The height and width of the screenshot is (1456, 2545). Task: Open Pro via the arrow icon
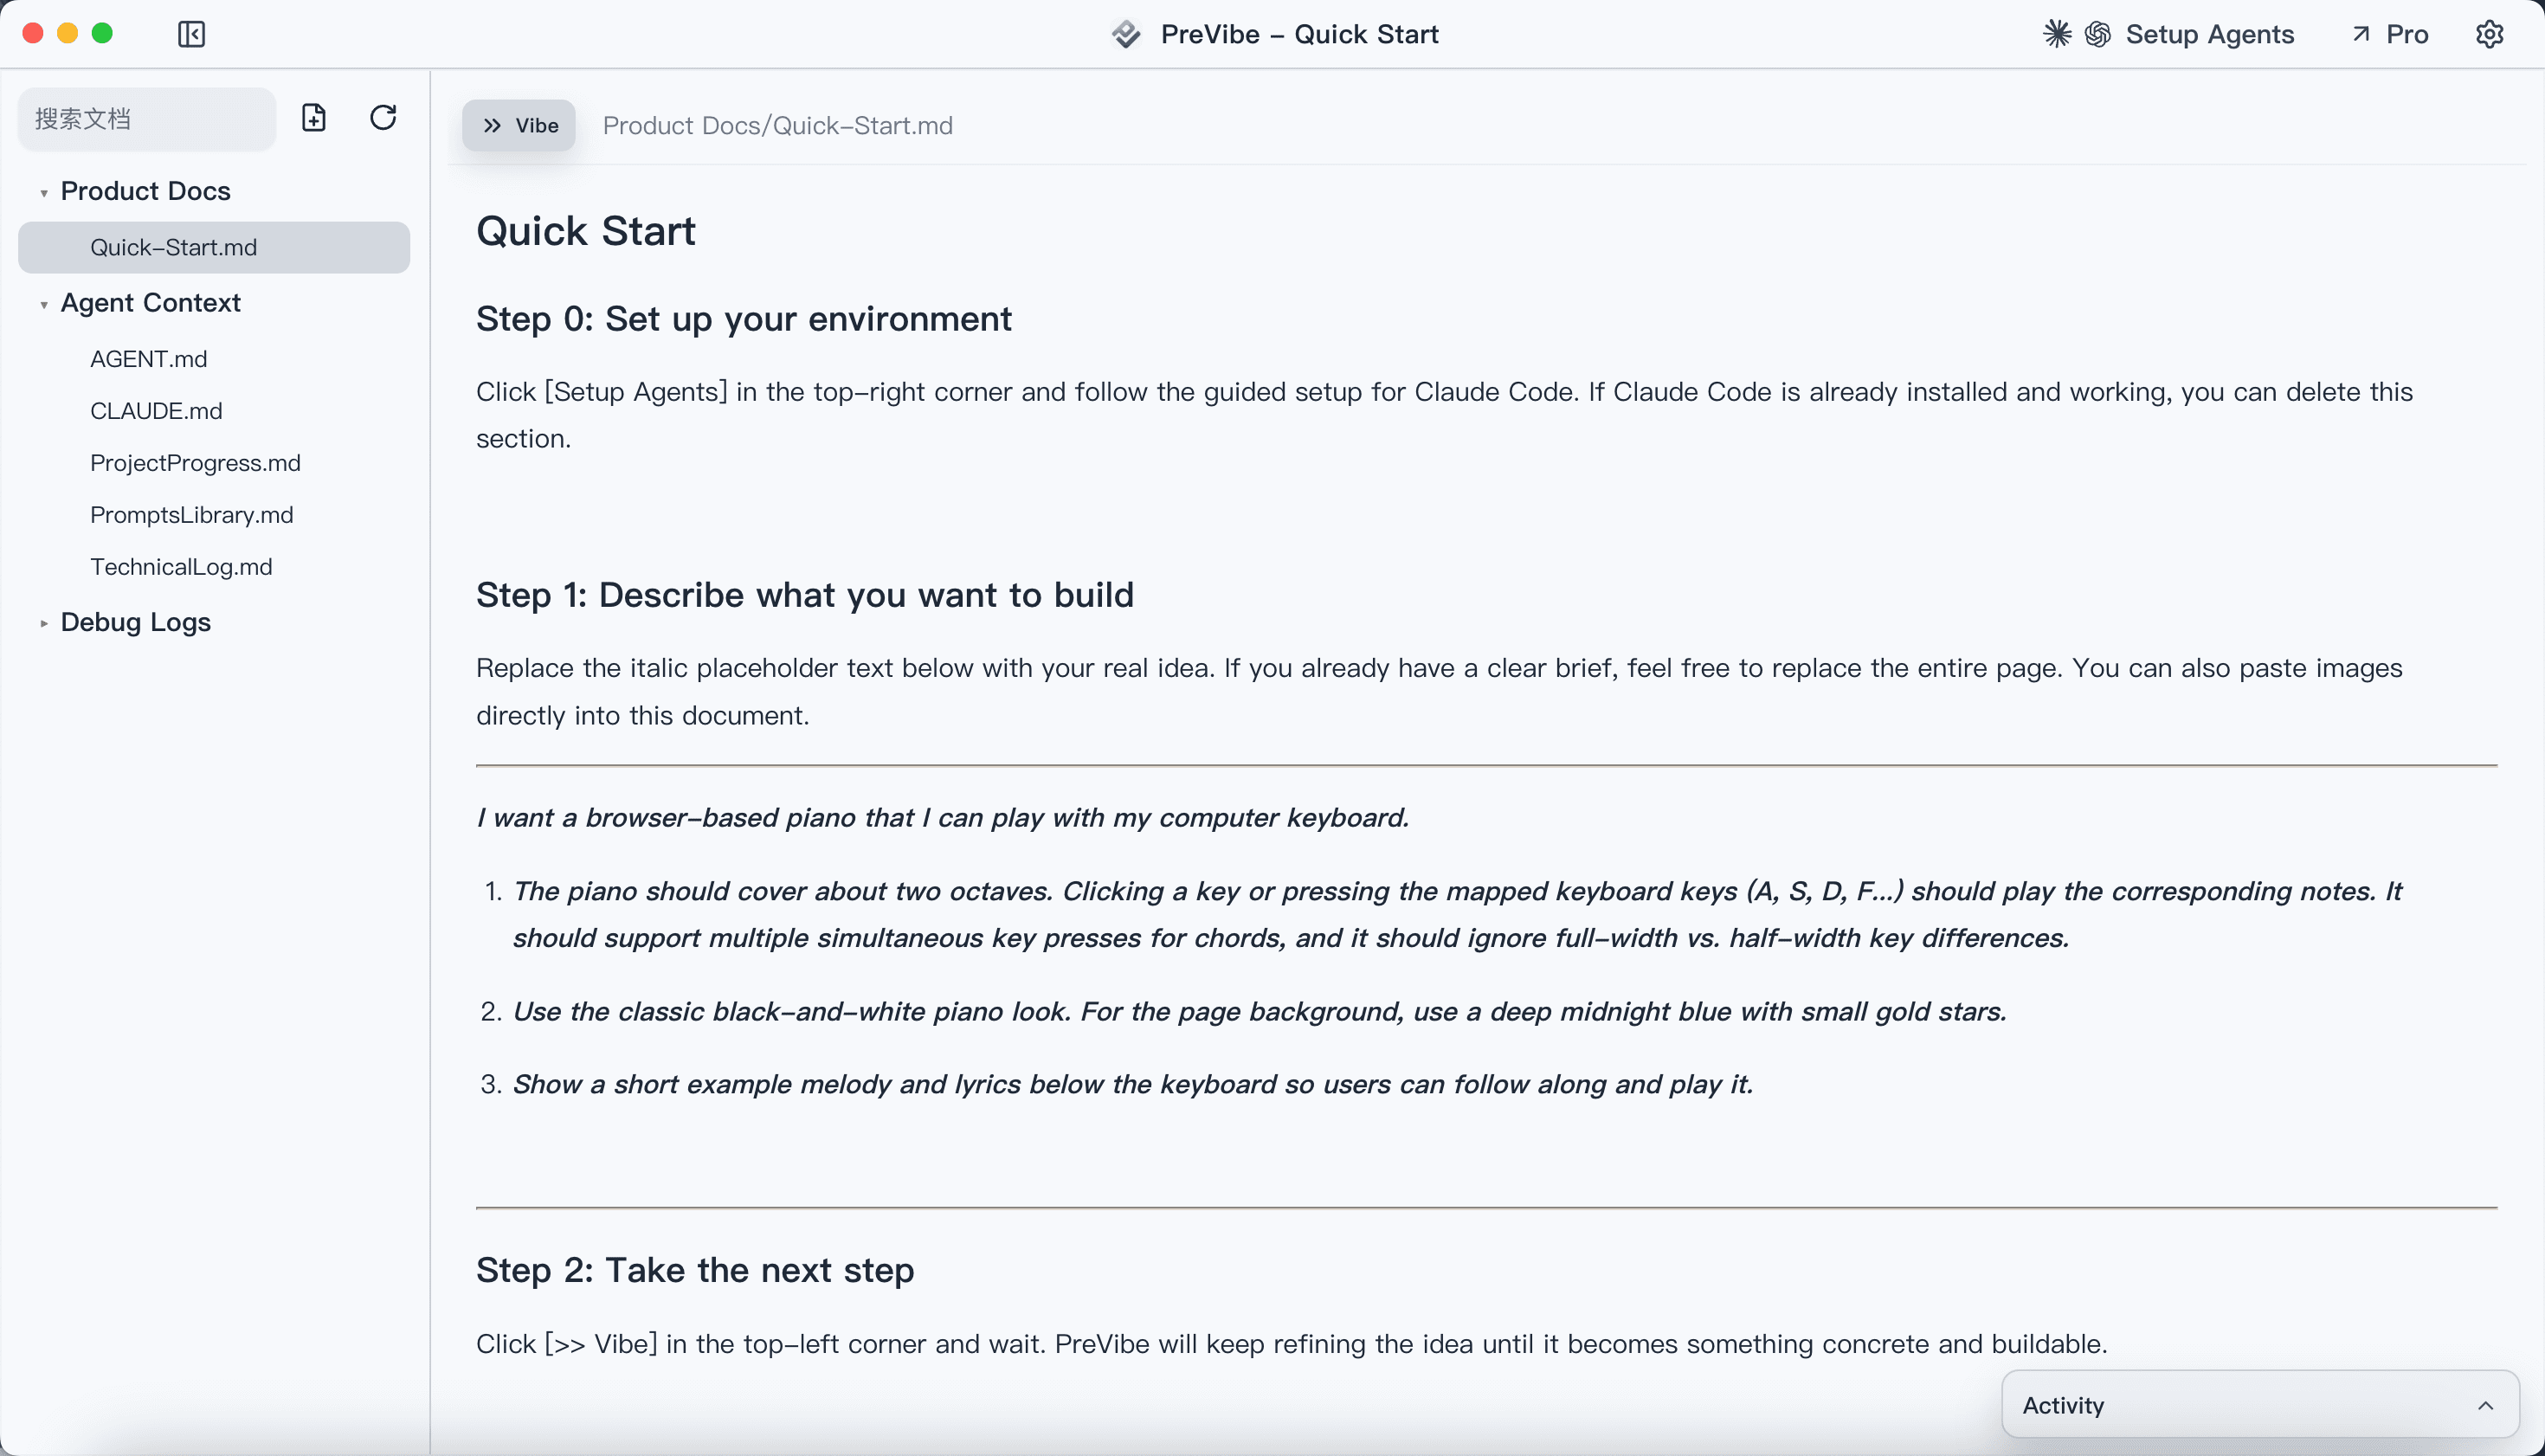[x=2361, y=33]
